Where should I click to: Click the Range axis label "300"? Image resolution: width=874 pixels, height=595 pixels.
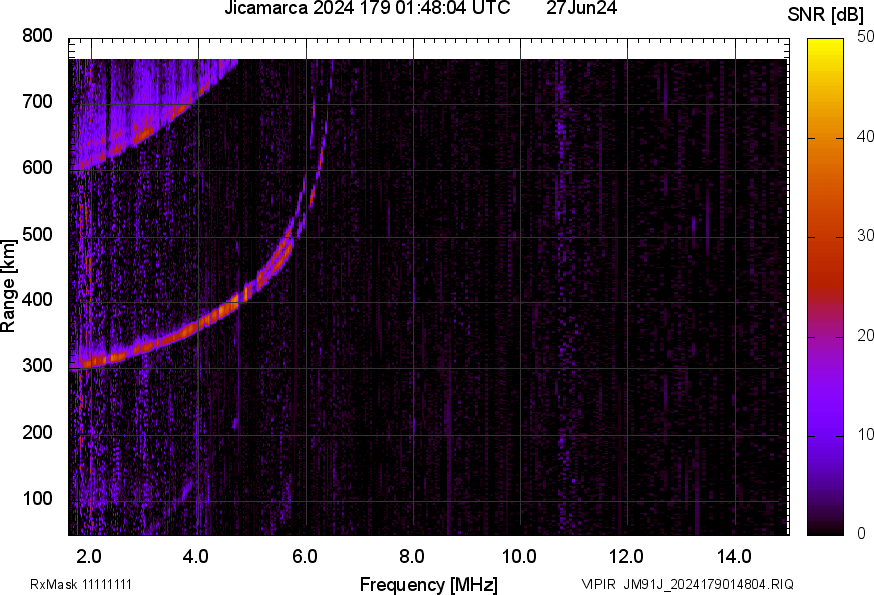click(x=37, y=366)
